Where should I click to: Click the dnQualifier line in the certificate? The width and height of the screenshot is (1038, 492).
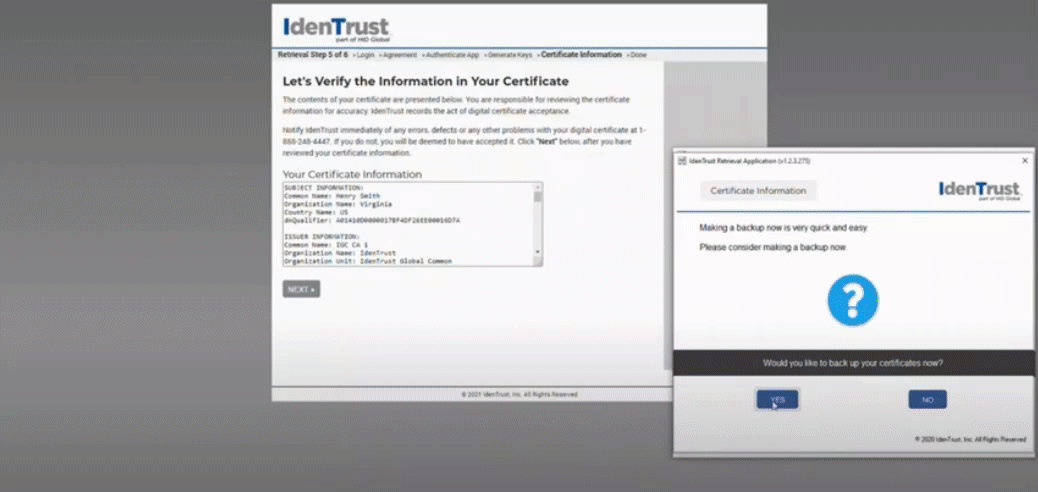(x=372, y=220)
